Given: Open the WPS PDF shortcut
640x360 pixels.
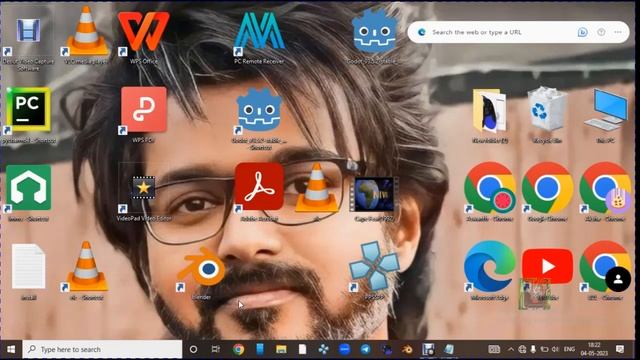Looking at the screenshot, I should tap(144, 114).
